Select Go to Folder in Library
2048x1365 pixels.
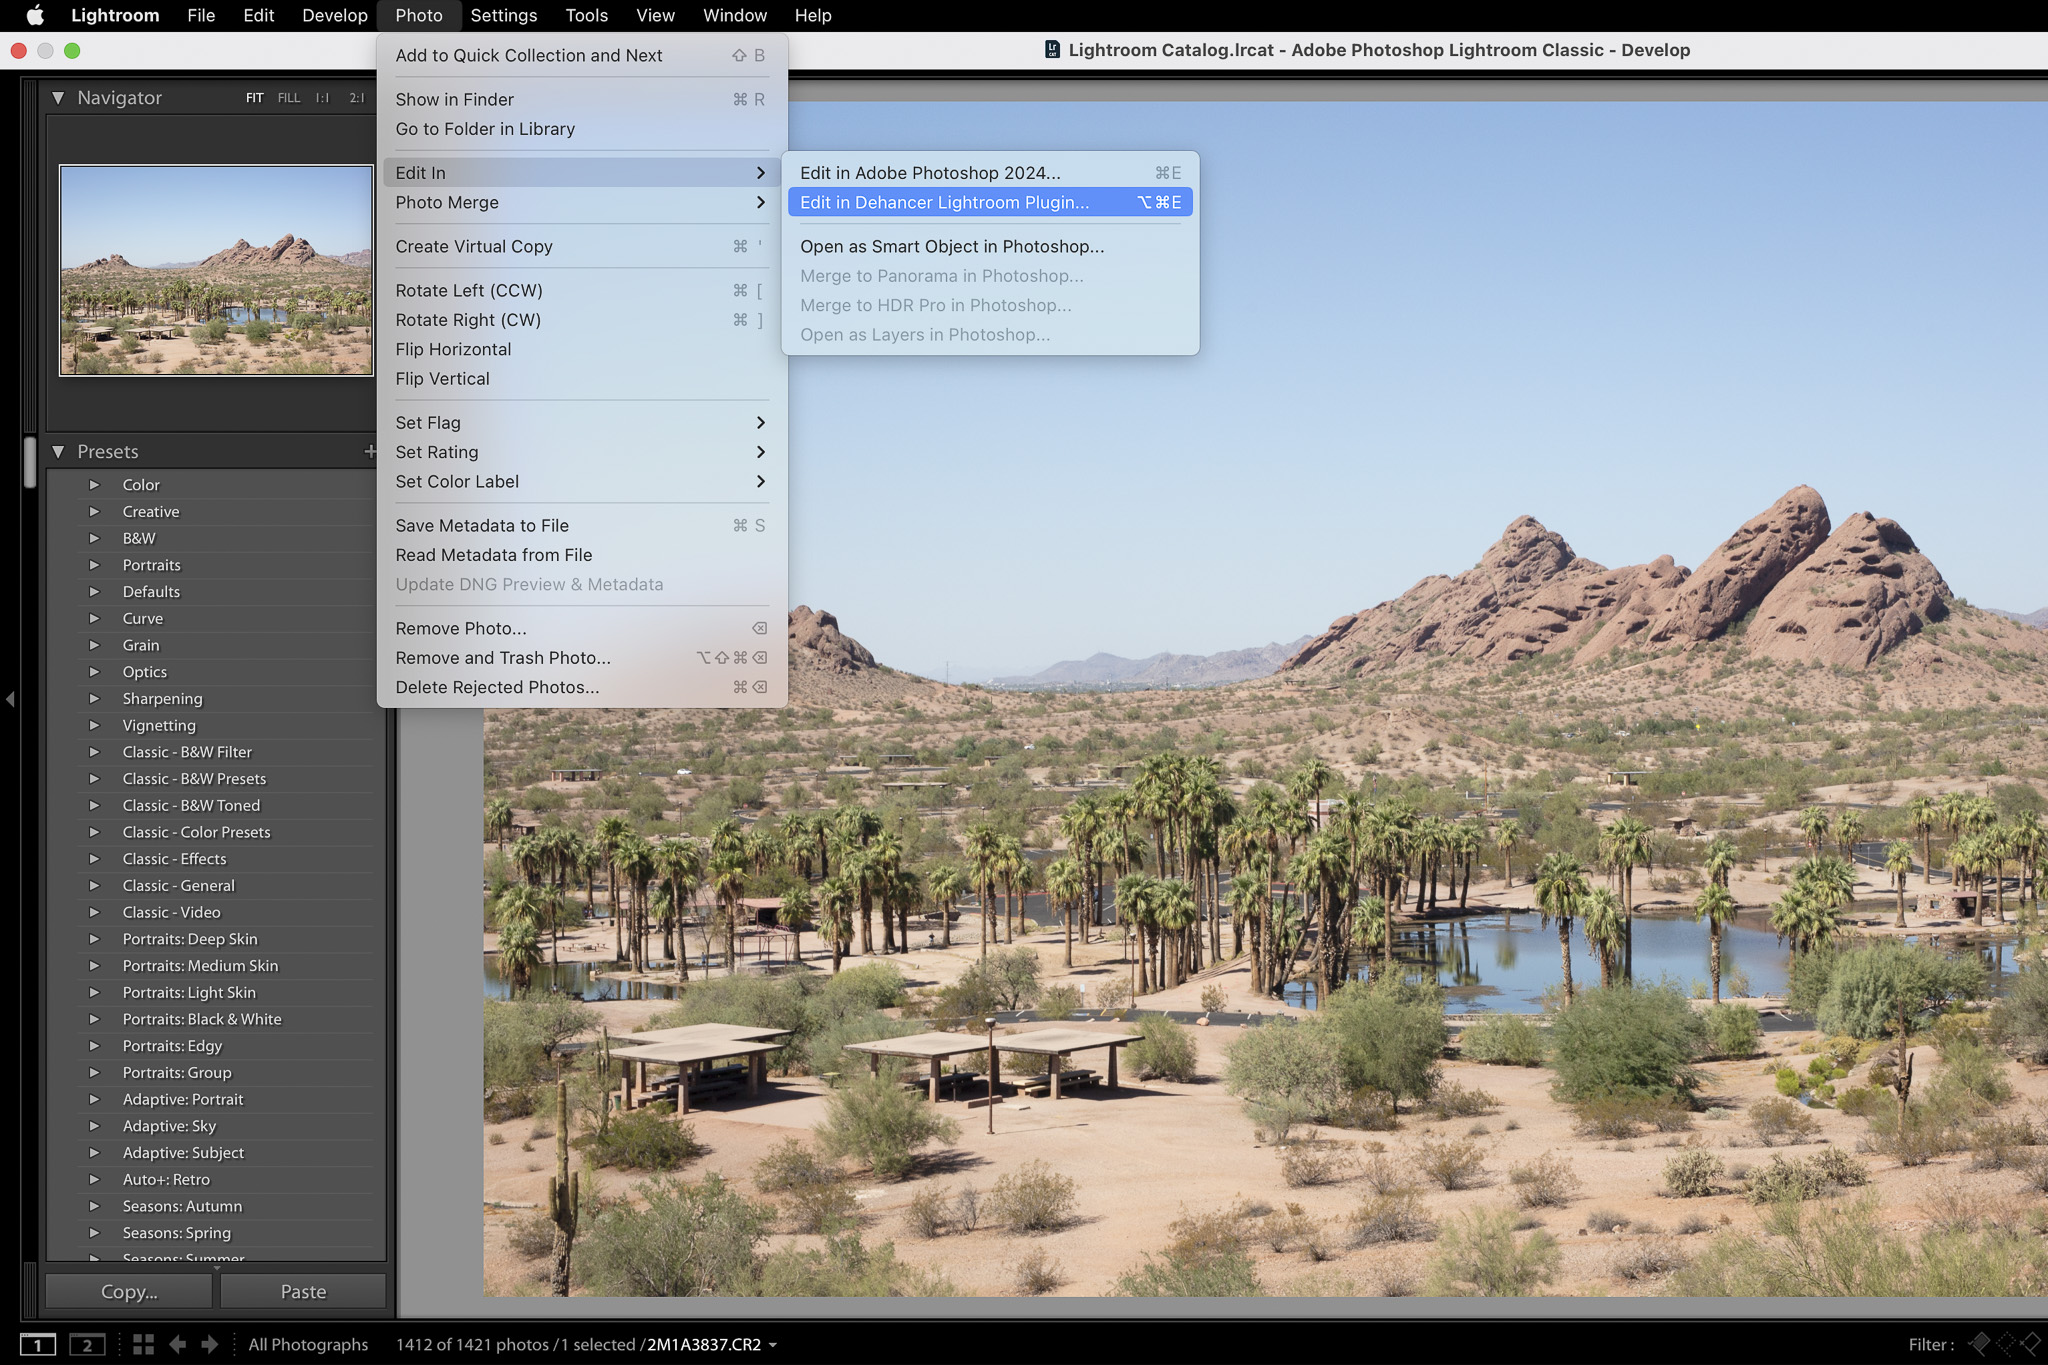click(x=582, y=129)
